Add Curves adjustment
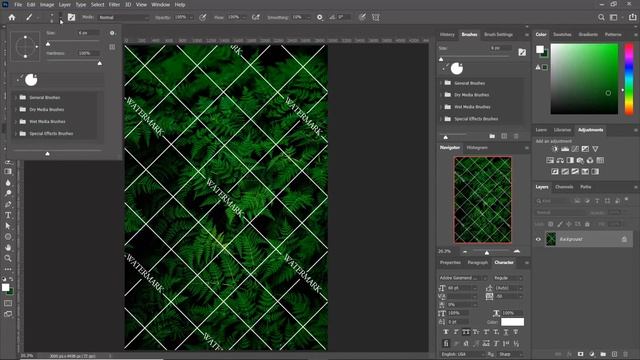 575,149
